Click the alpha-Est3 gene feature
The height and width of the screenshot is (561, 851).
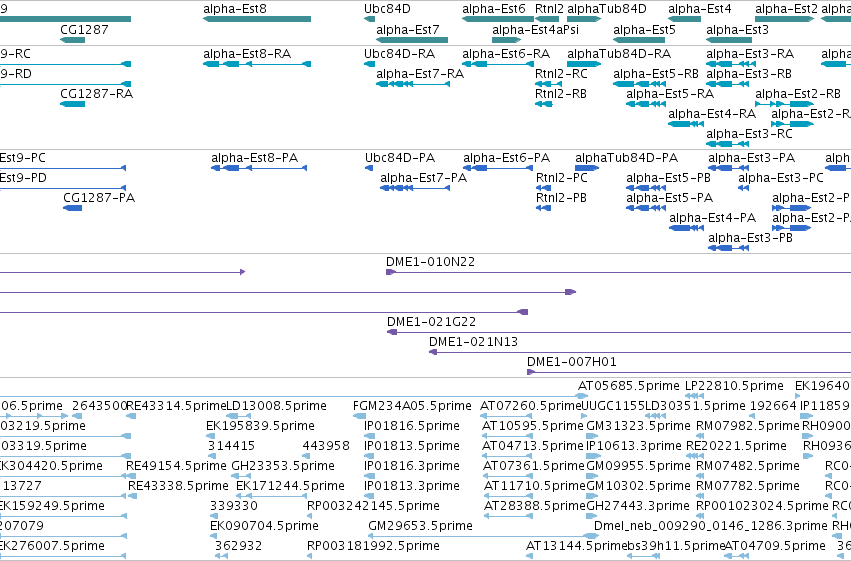(729, 40)
